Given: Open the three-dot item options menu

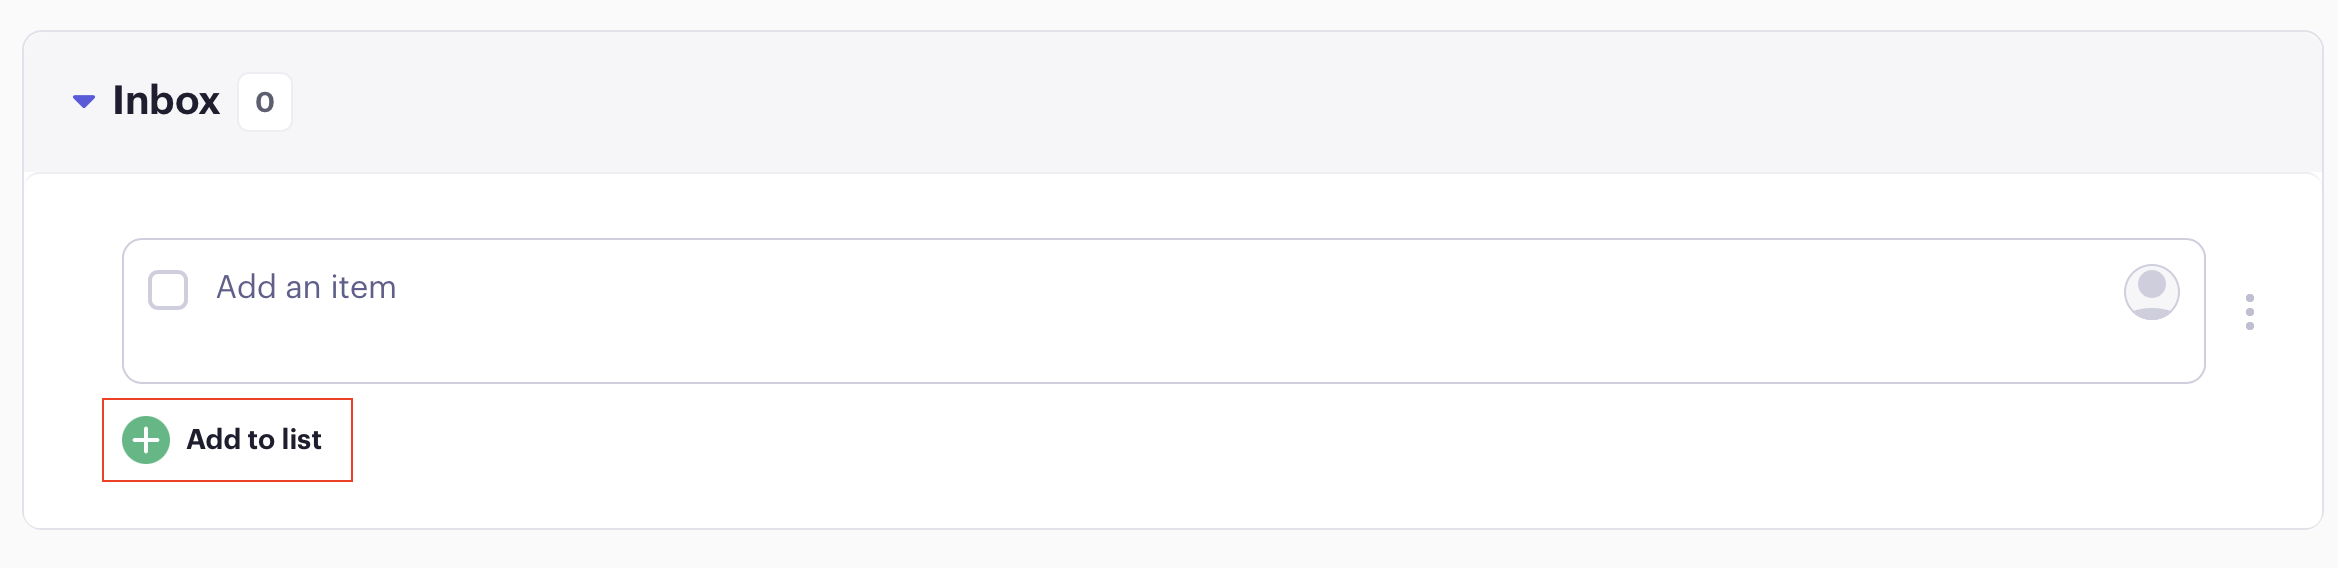Looking at the screenshot, I should click(x=2249, y=312).
